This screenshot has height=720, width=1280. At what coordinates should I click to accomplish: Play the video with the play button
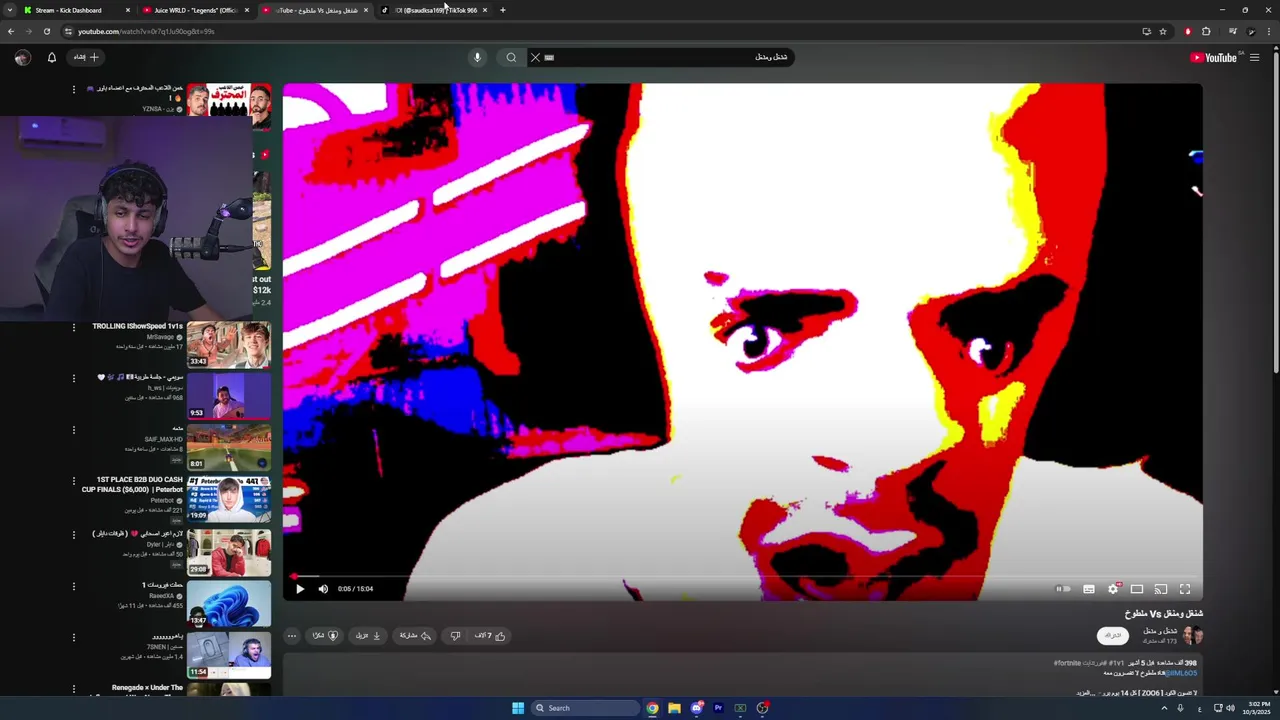pyautogui.click(x=300, y=589)
